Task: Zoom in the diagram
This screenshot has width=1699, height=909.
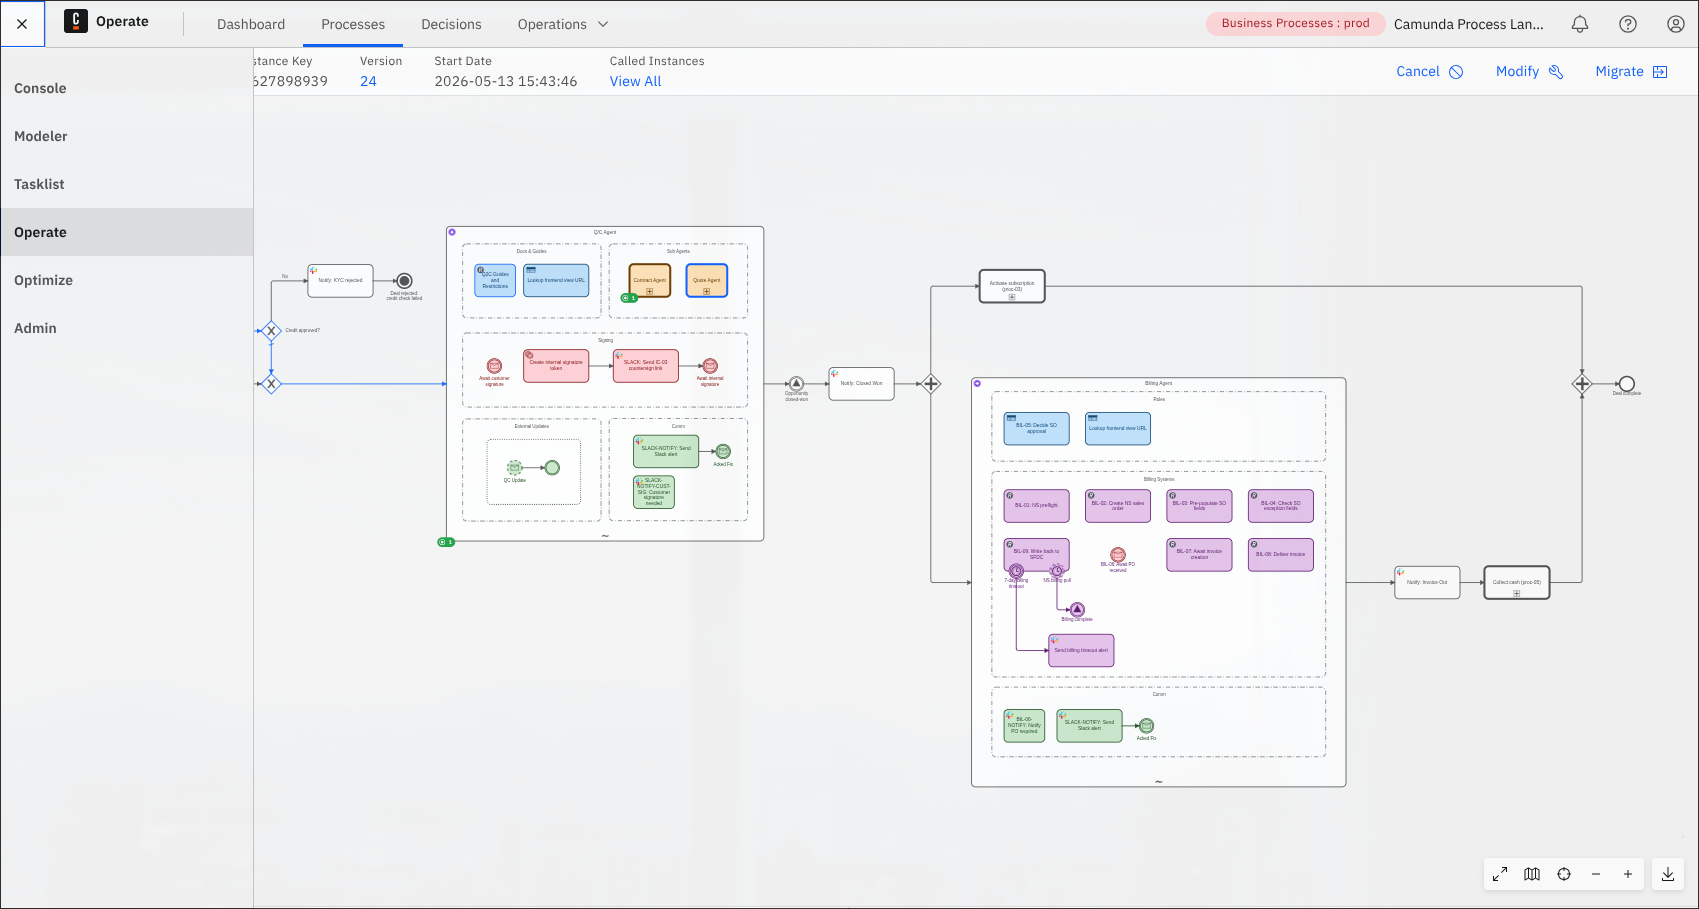Action: coord(1628,874)
